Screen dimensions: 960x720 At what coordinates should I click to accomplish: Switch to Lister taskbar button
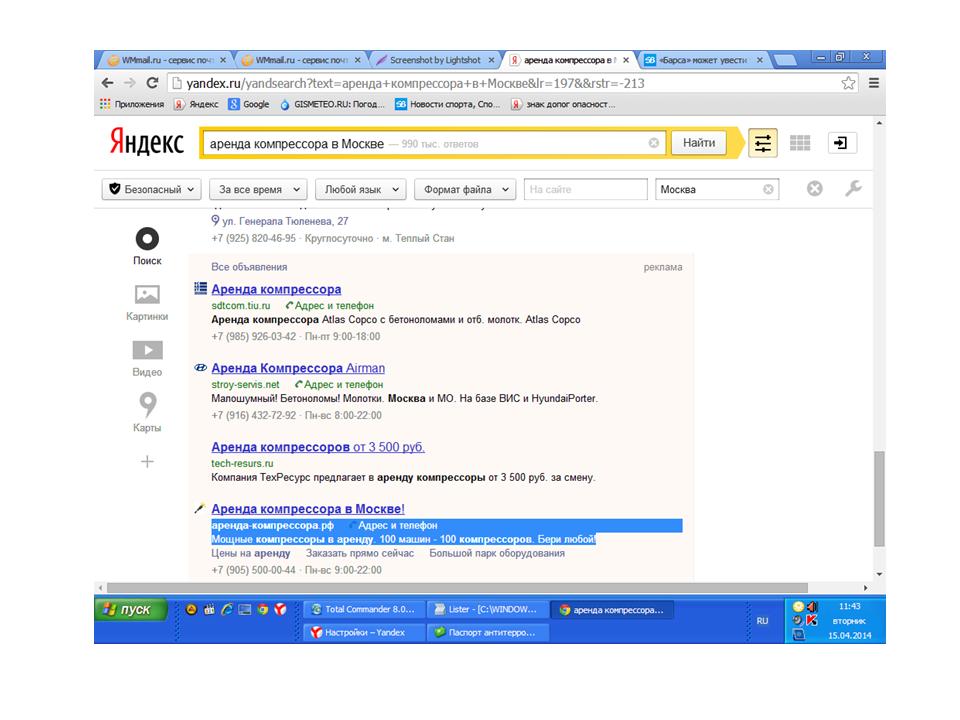tap(487, 609)
